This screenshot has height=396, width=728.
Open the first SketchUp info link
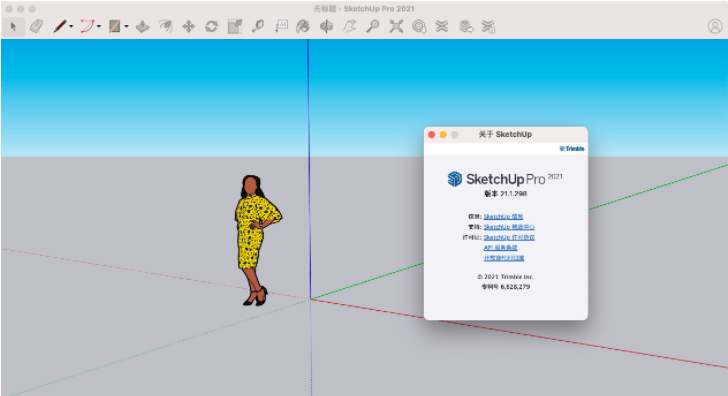click(x=503, y=217)
